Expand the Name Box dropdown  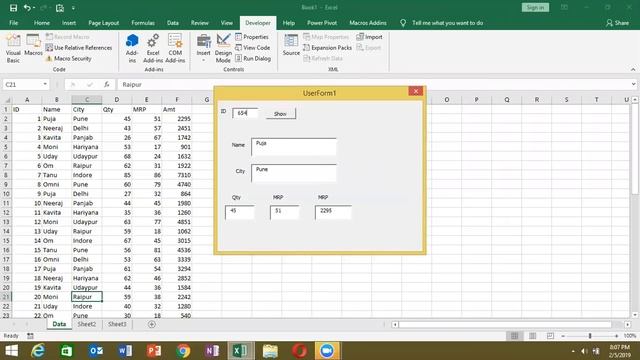coord(45,84)
